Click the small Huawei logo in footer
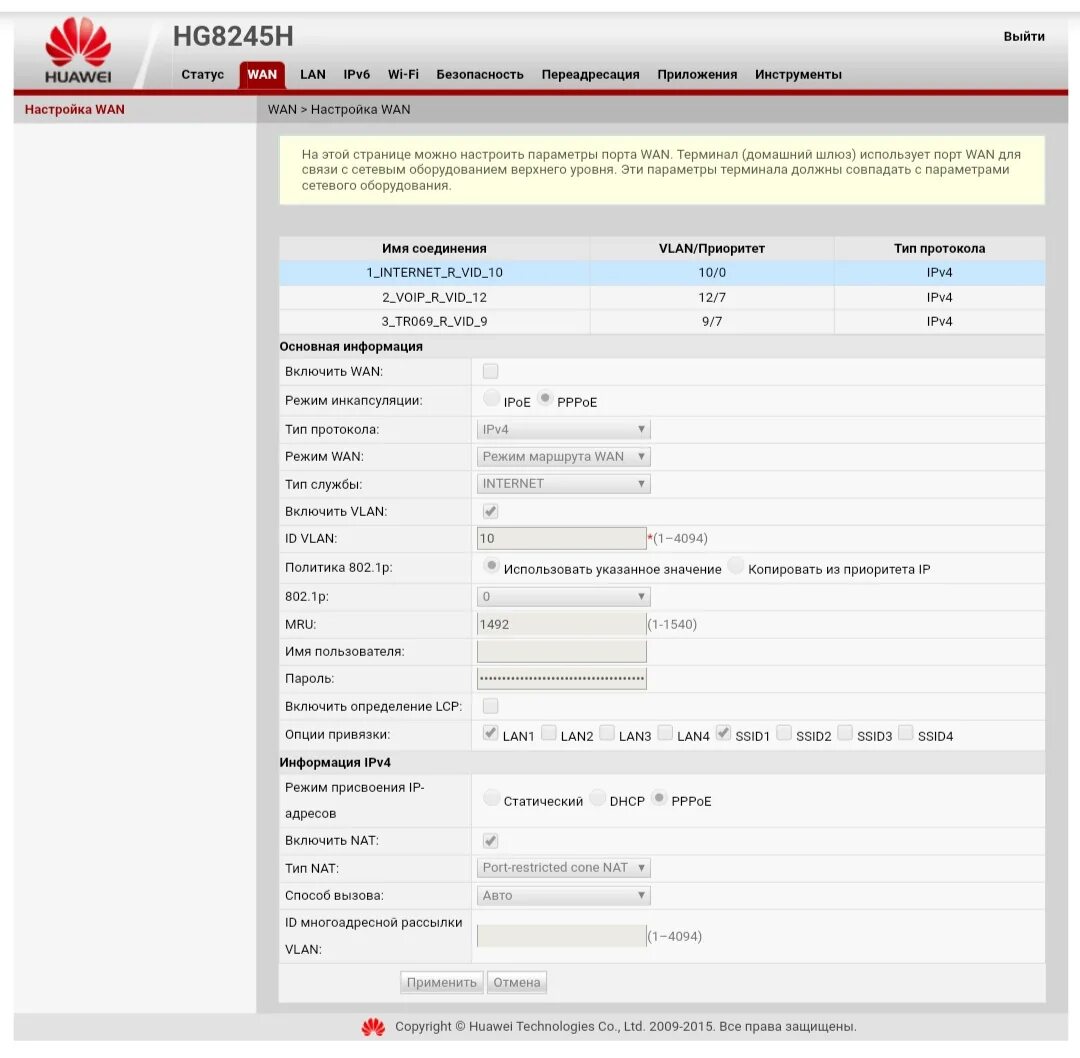Screen dimensions: 1080x1058 pos(373,1027)
